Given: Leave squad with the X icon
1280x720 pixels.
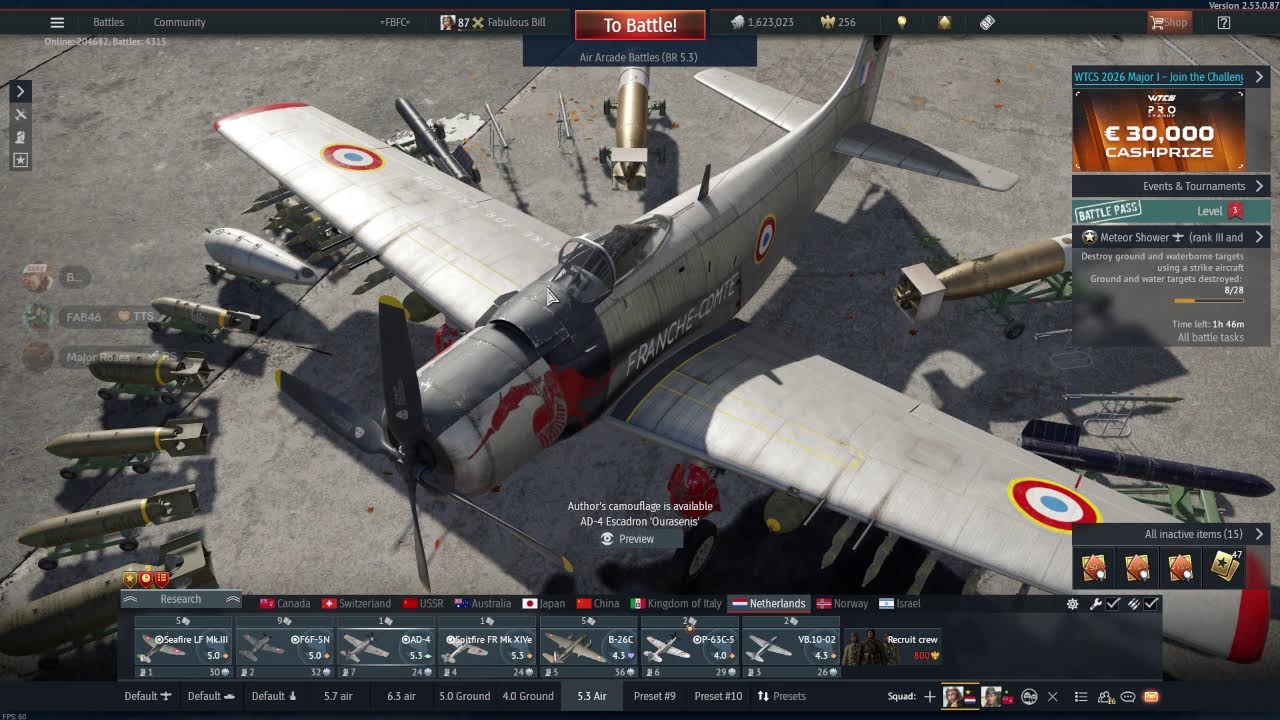Looking at the screenshot, I should click(x=1052, y=696).
